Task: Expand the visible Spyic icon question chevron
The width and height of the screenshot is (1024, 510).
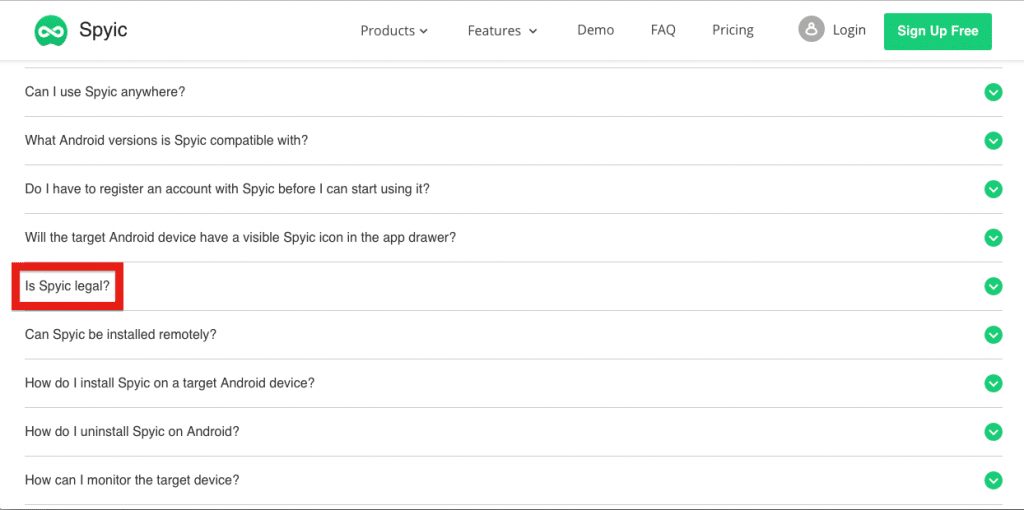Action: coord(993,238)
